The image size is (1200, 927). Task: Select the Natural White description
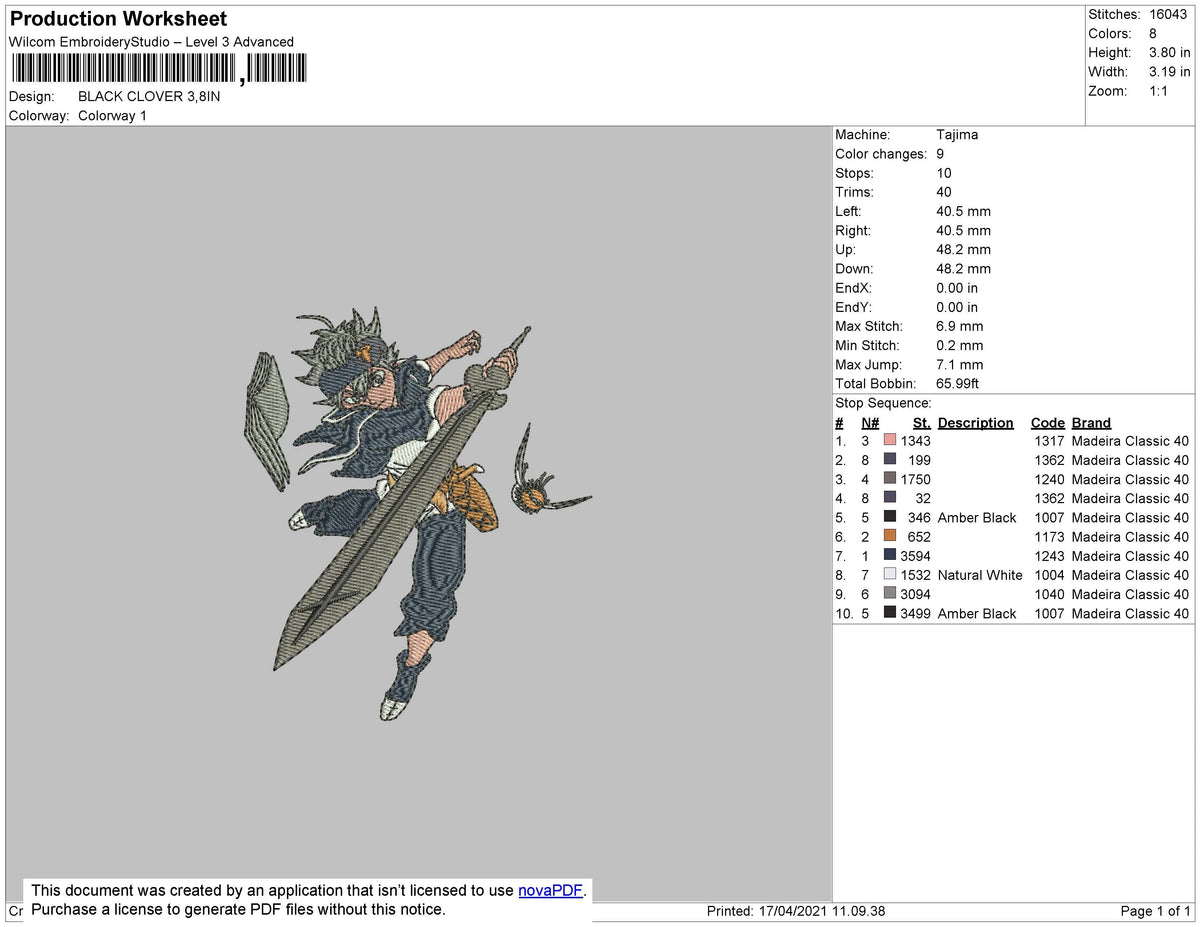click(980, 575)
